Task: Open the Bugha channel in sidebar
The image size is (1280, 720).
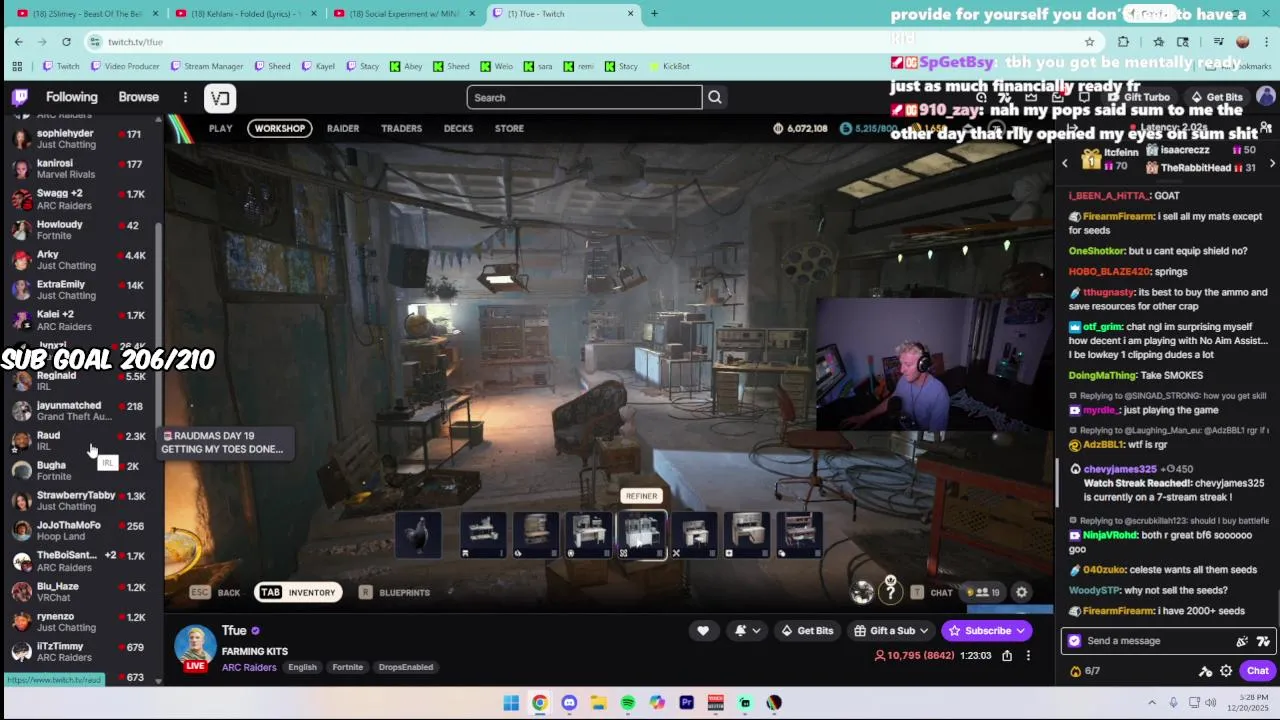Action: click(x=82, y=470)
